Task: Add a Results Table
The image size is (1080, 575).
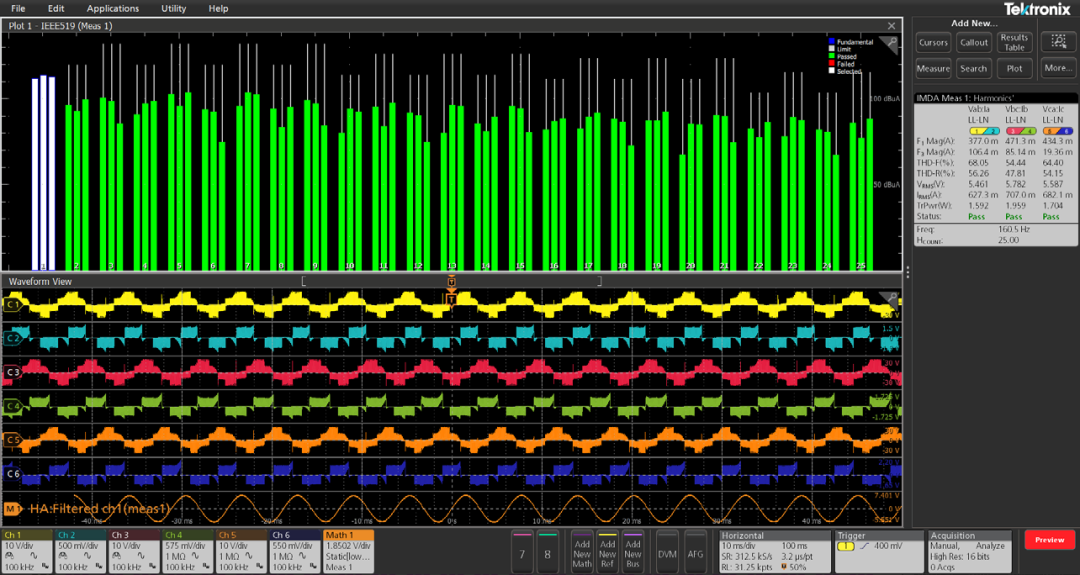Action: [x=1014, y=42]
